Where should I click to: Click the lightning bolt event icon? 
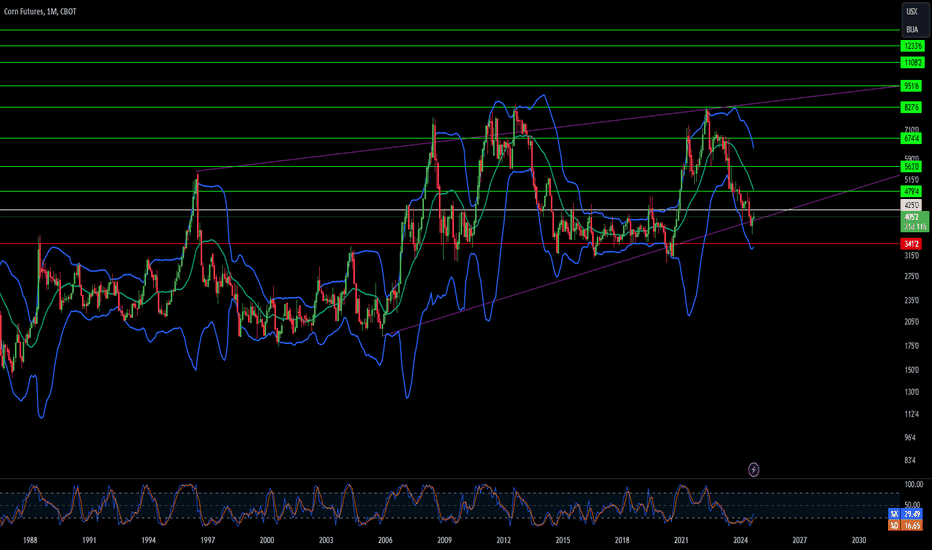pos(753,470)
